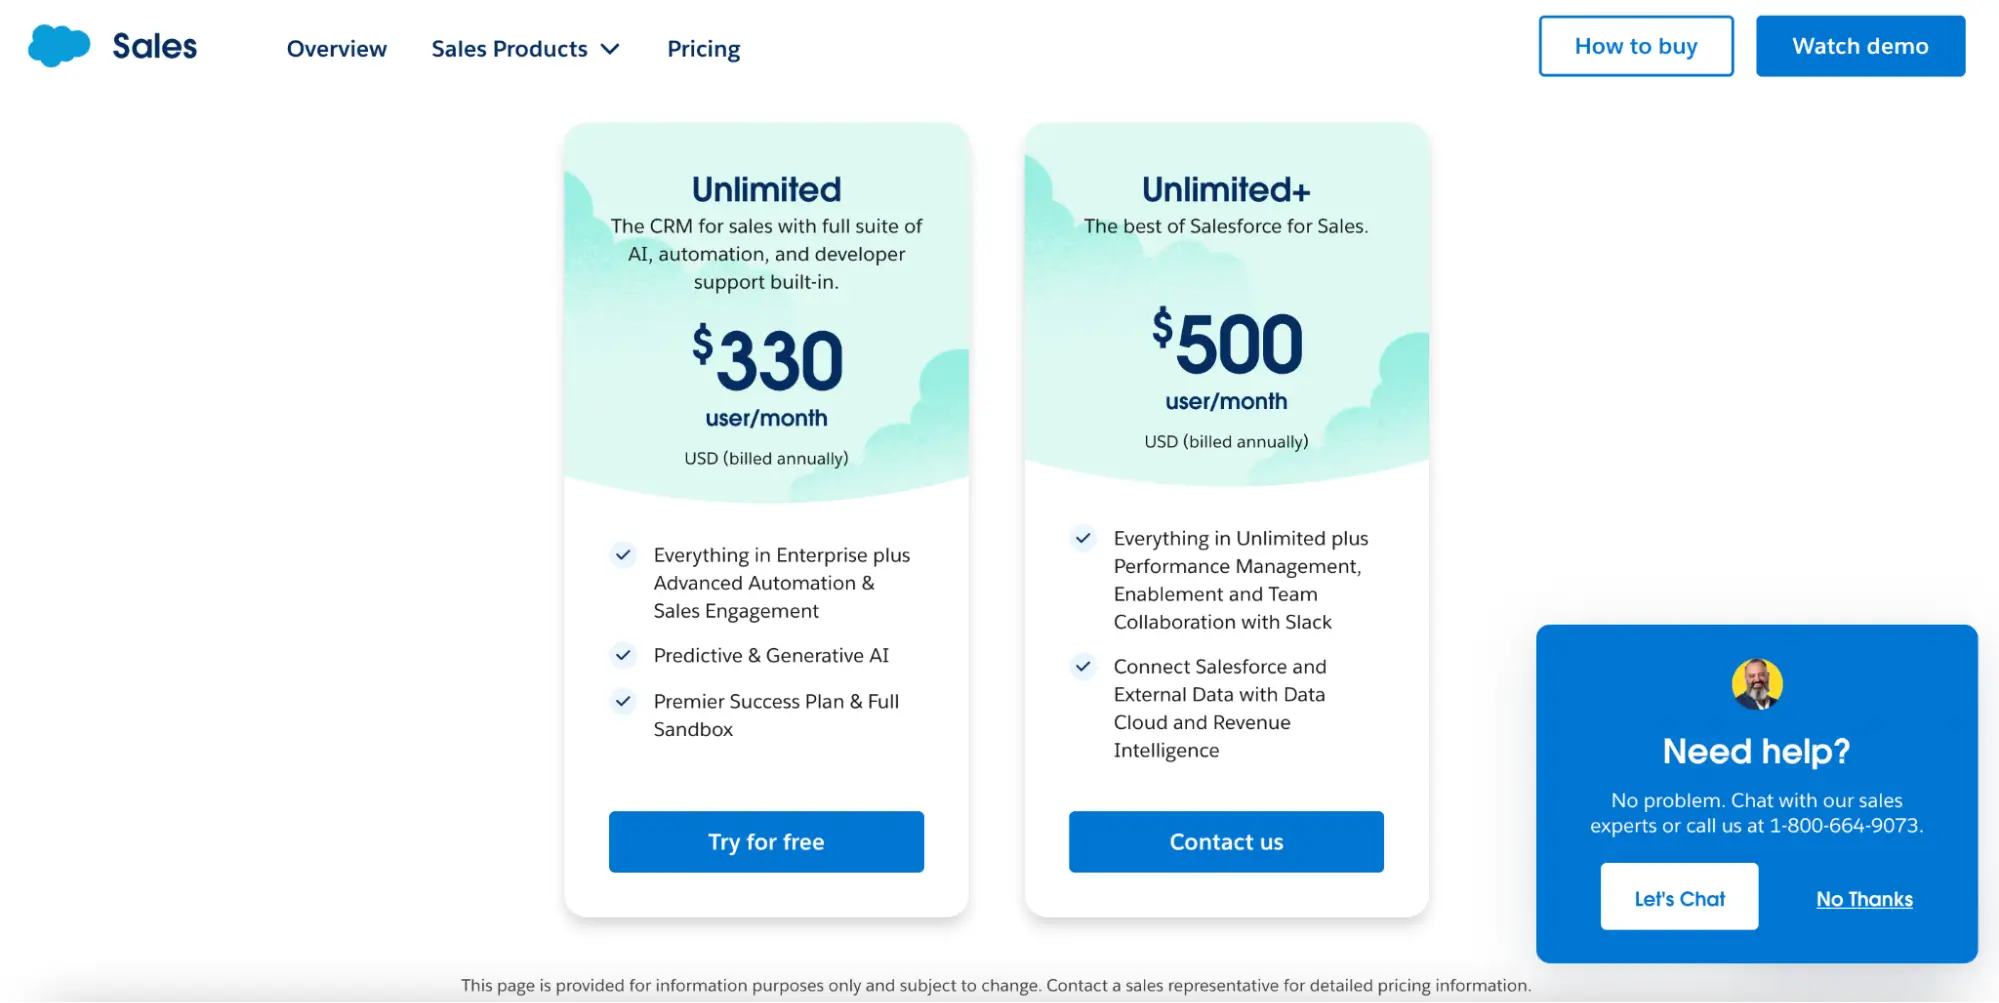Click the Sales brand title text
The width and height of the screenshot is (1999, 1003).
(154, 46)
